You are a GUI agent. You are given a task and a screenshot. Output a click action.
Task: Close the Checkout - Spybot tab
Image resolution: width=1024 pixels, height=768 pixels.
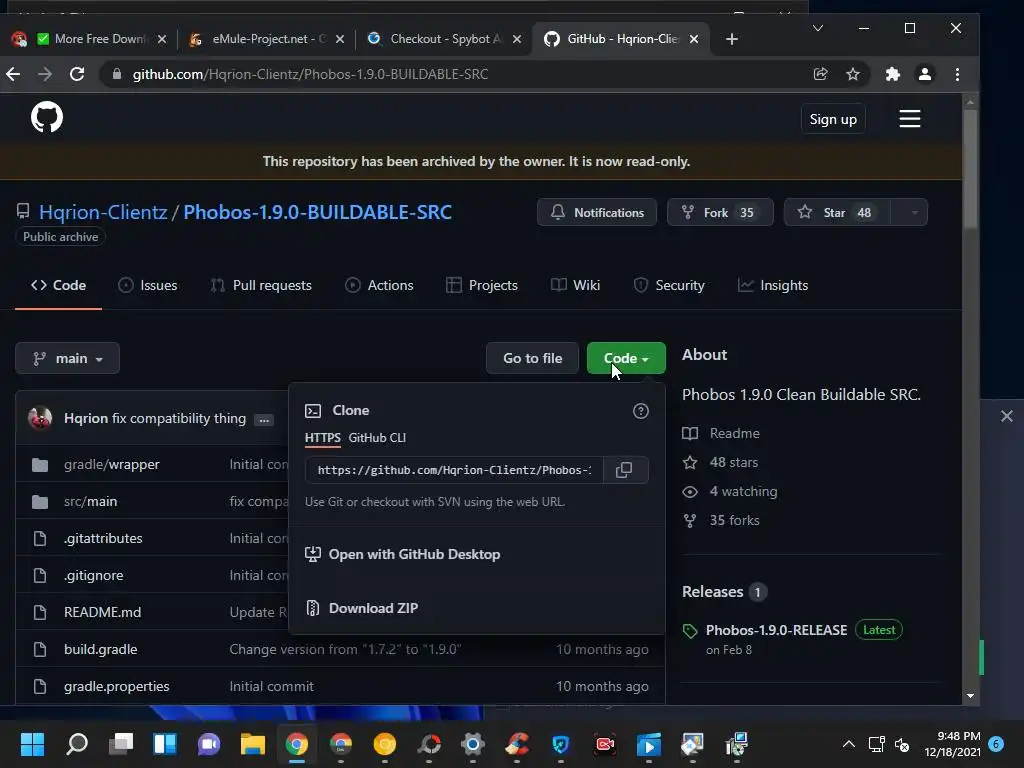[x=517, y=39]
